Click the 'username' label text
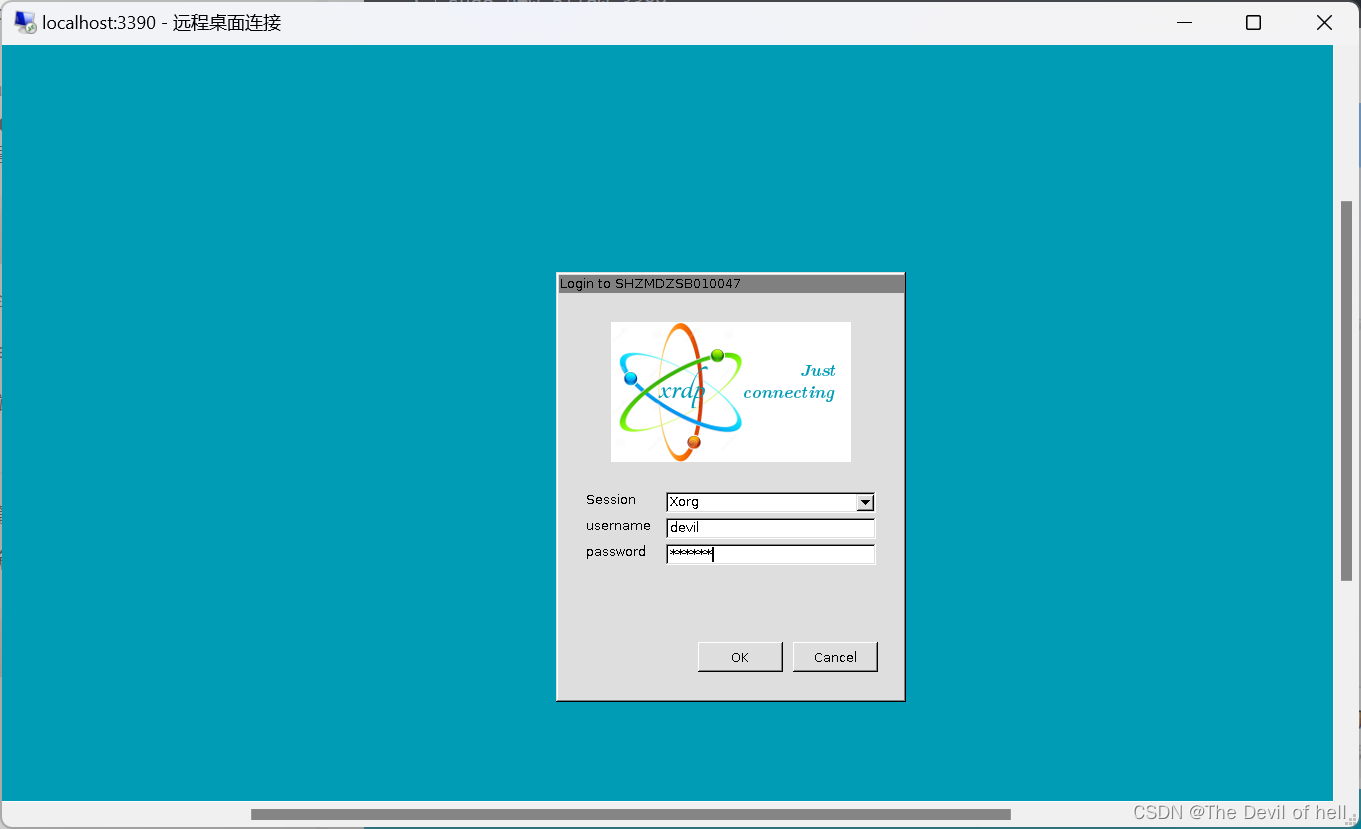This screenshot has width=1361, height=829. [x=618, y=526]
